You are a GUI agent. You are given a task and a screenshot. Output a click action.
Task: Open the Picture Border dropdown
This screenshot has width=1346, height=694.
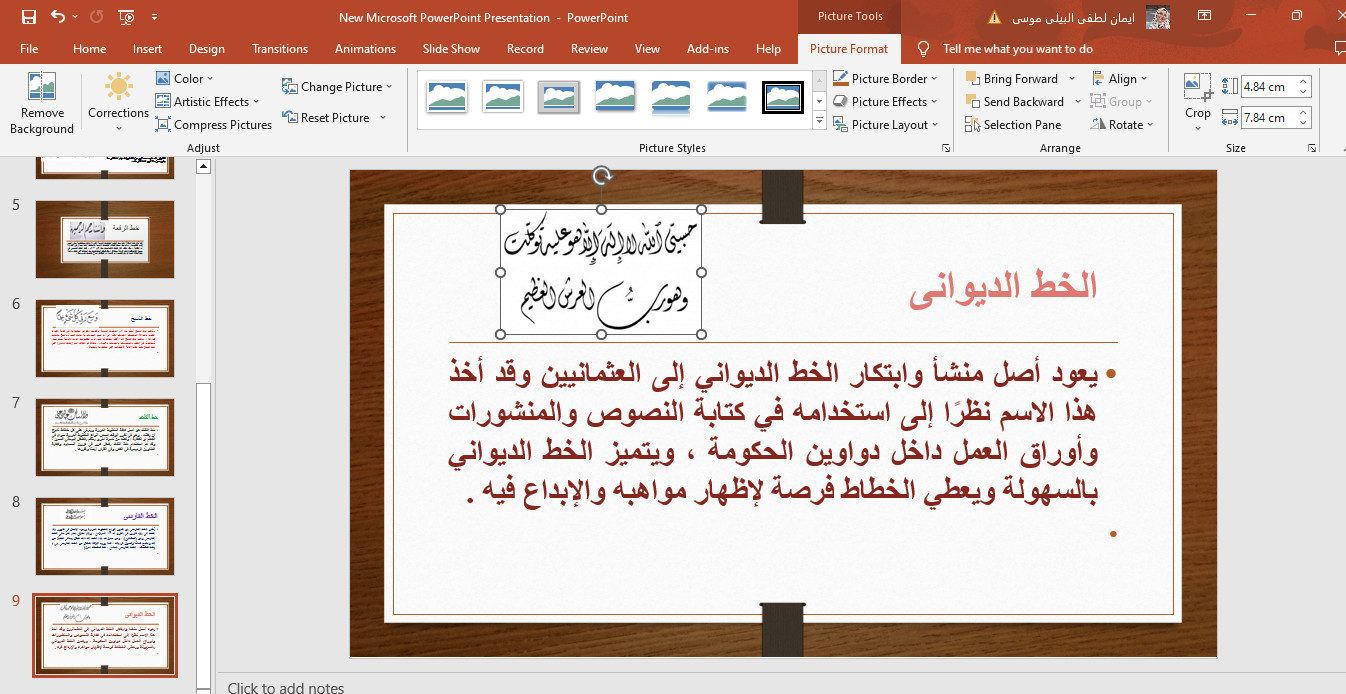pos(885,78)
